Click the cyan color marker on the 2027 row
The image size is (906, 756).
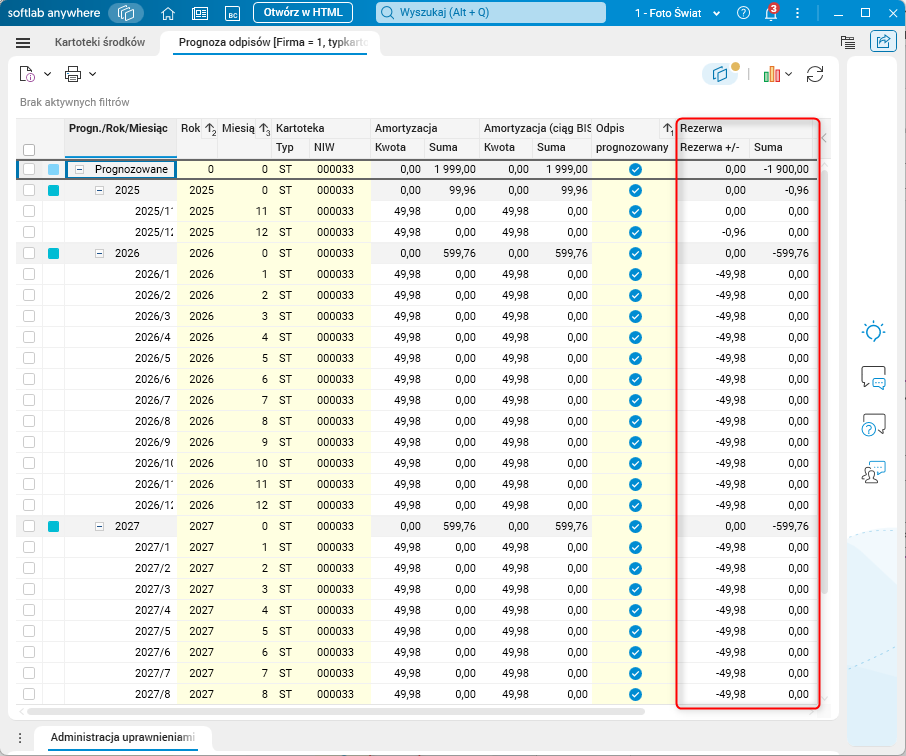click(x=54, y=526)
